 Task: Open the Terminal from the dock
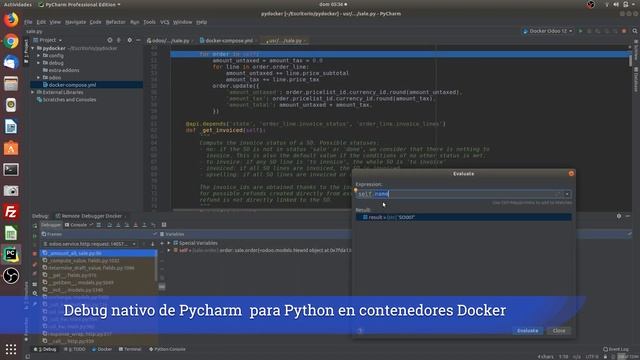tap(11, 169)
